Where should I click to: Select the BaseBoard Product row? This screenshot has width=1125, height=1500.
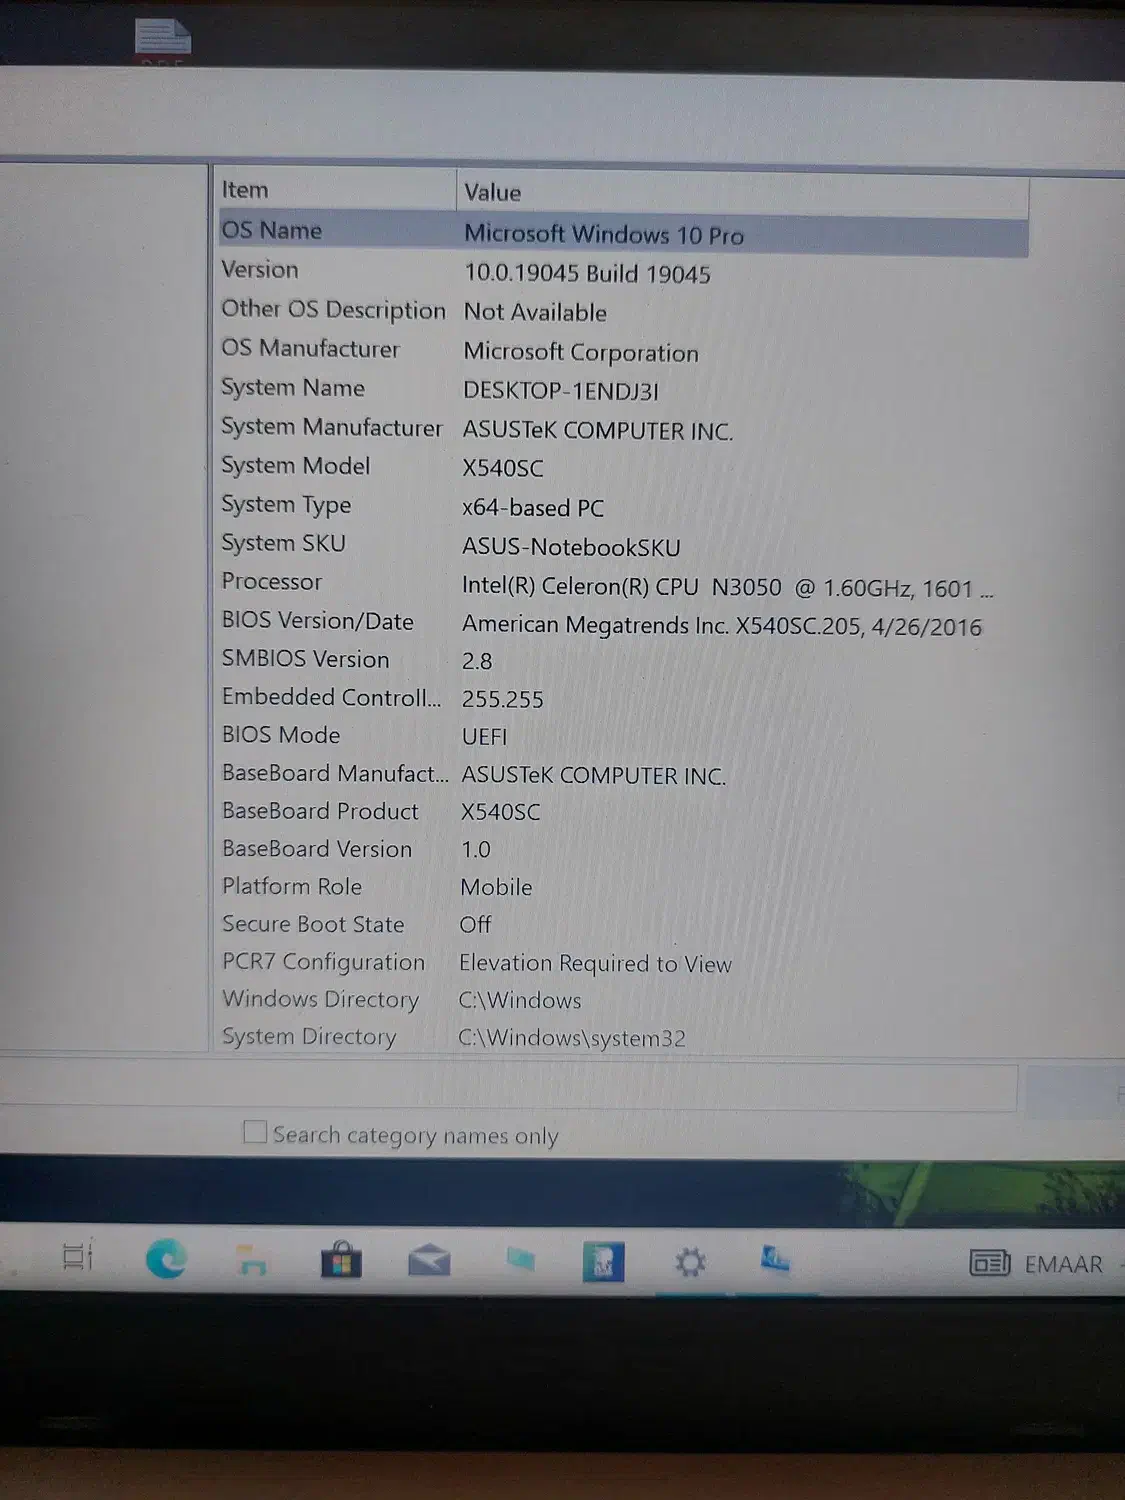[623, 812]
